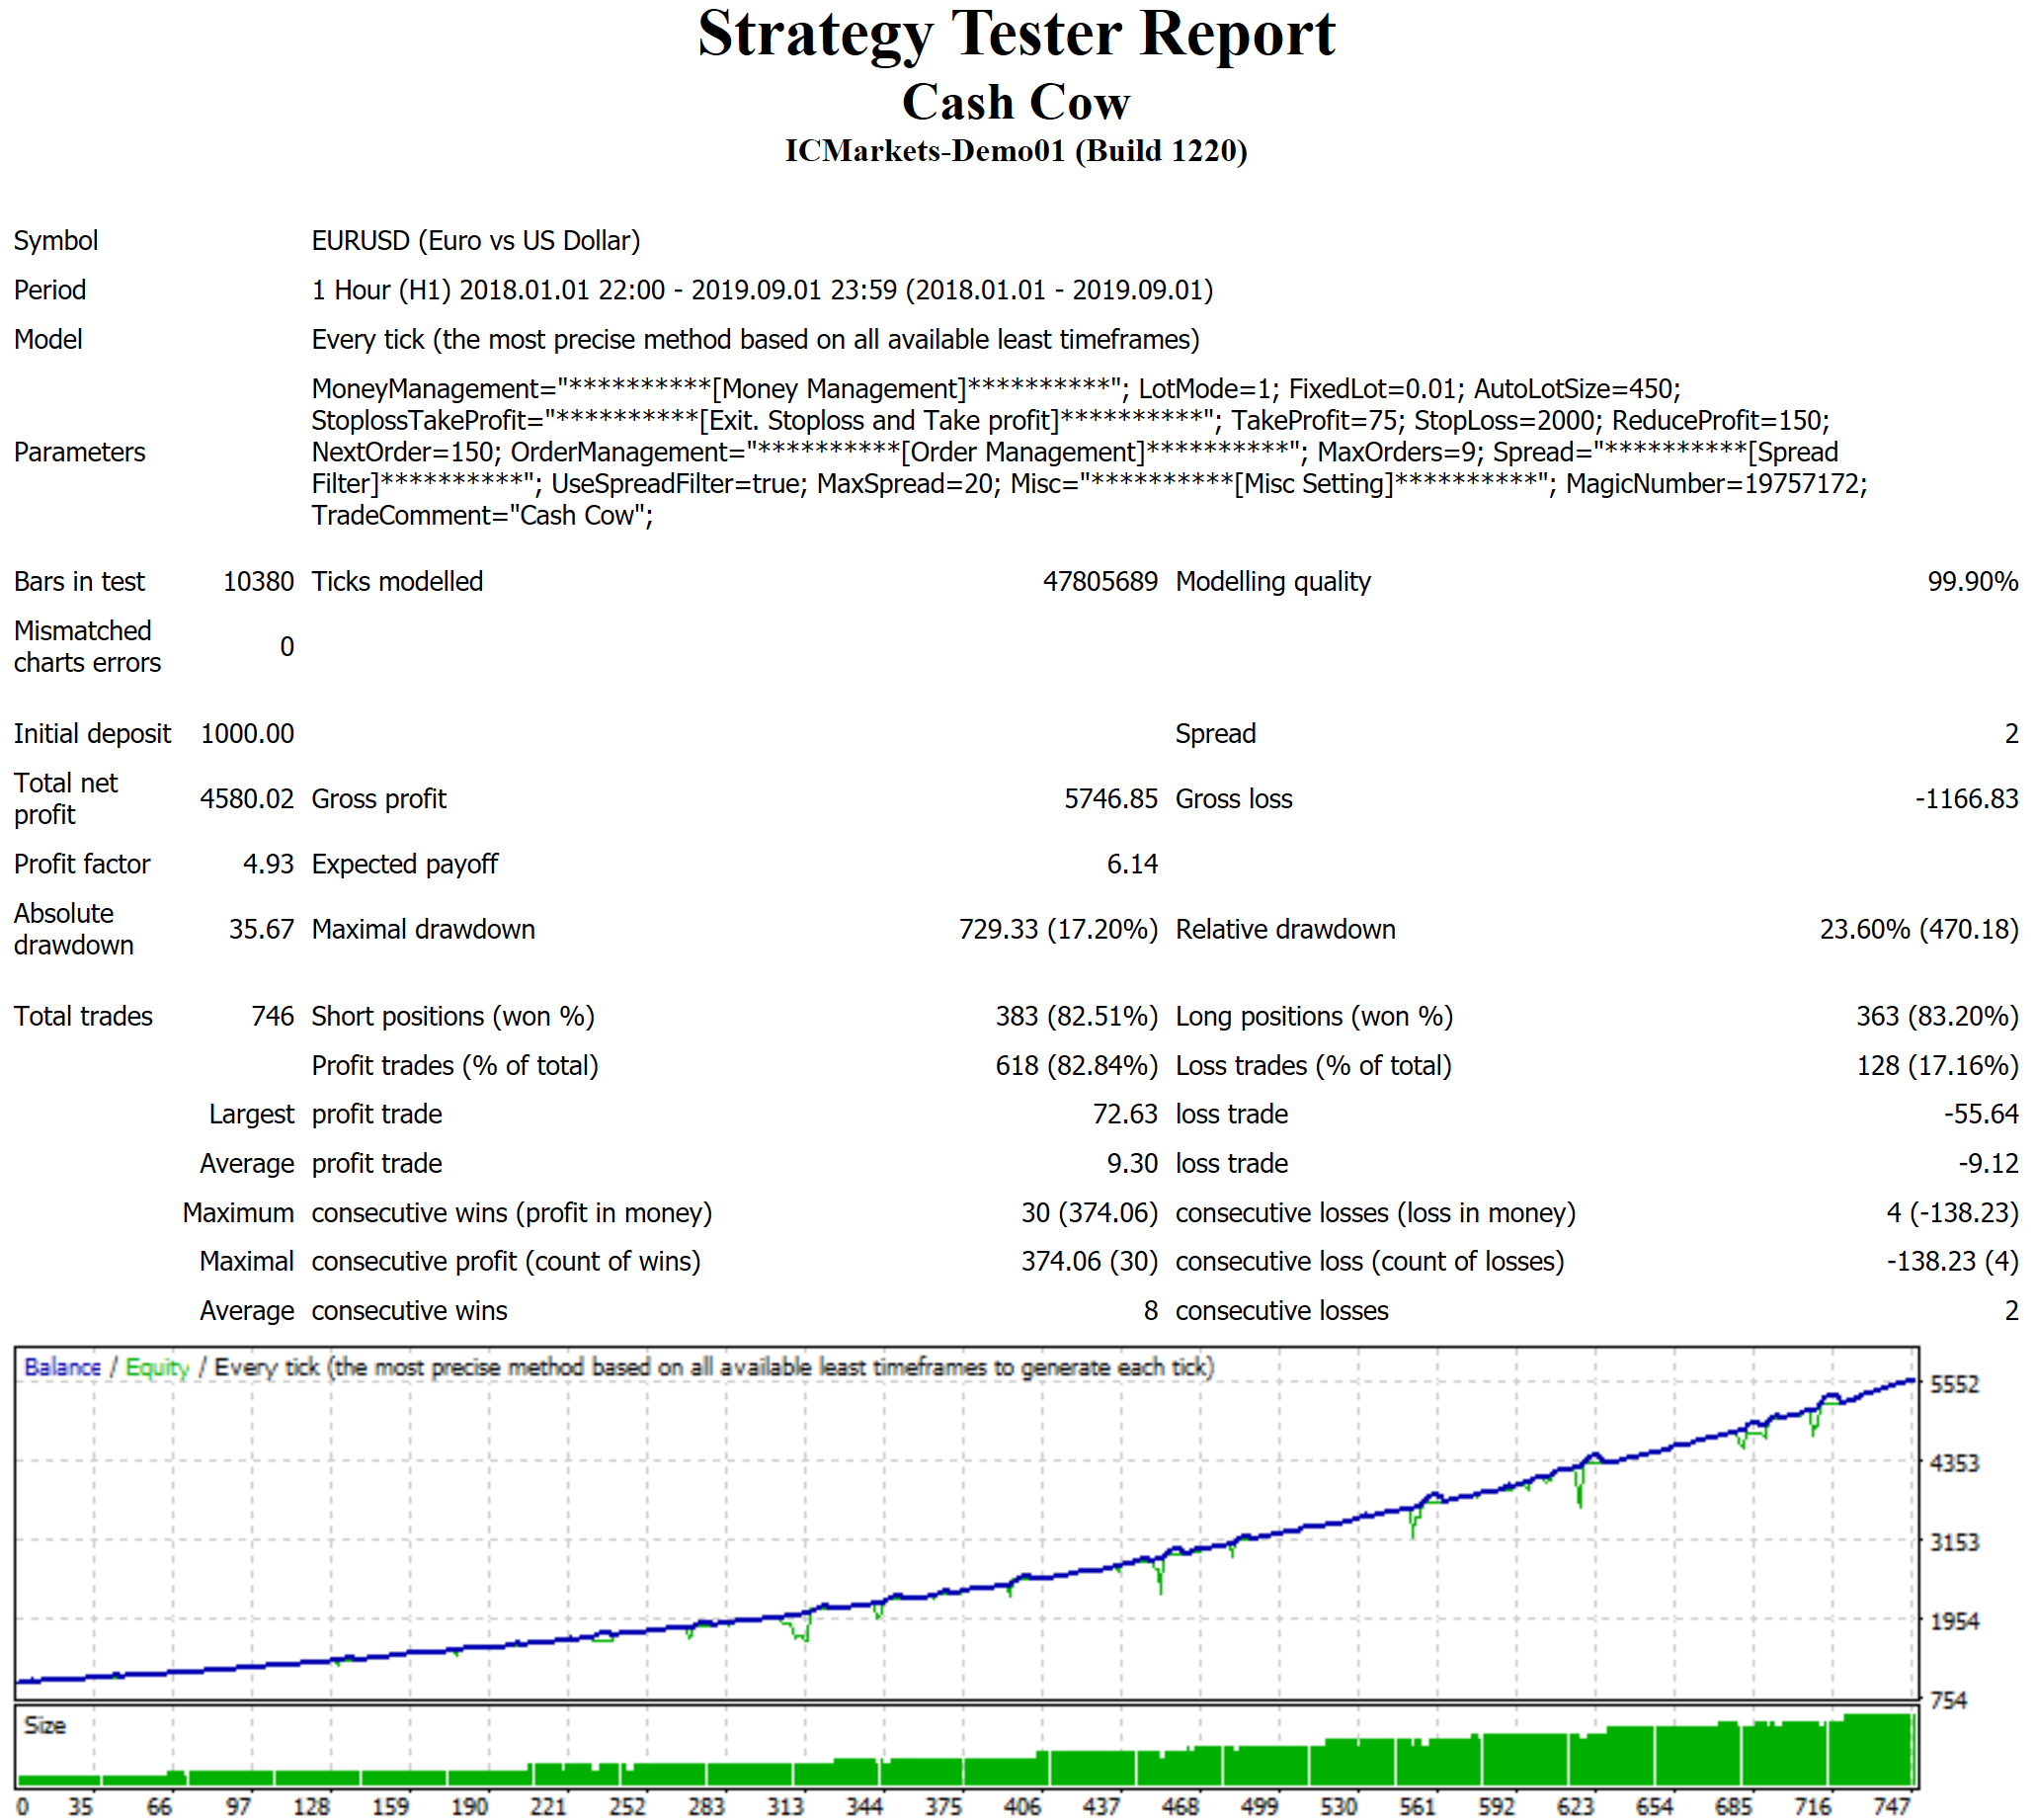This screenshot has width=2035, height=1820.
Task: Click the Strategy Tester Report title
Action: click(x=1016, y=34)
